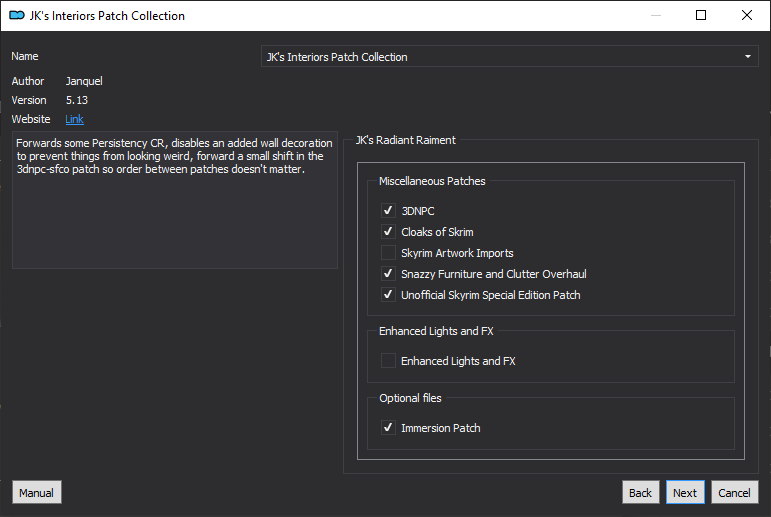Click the patch description text box

click(x=175, y=200)
